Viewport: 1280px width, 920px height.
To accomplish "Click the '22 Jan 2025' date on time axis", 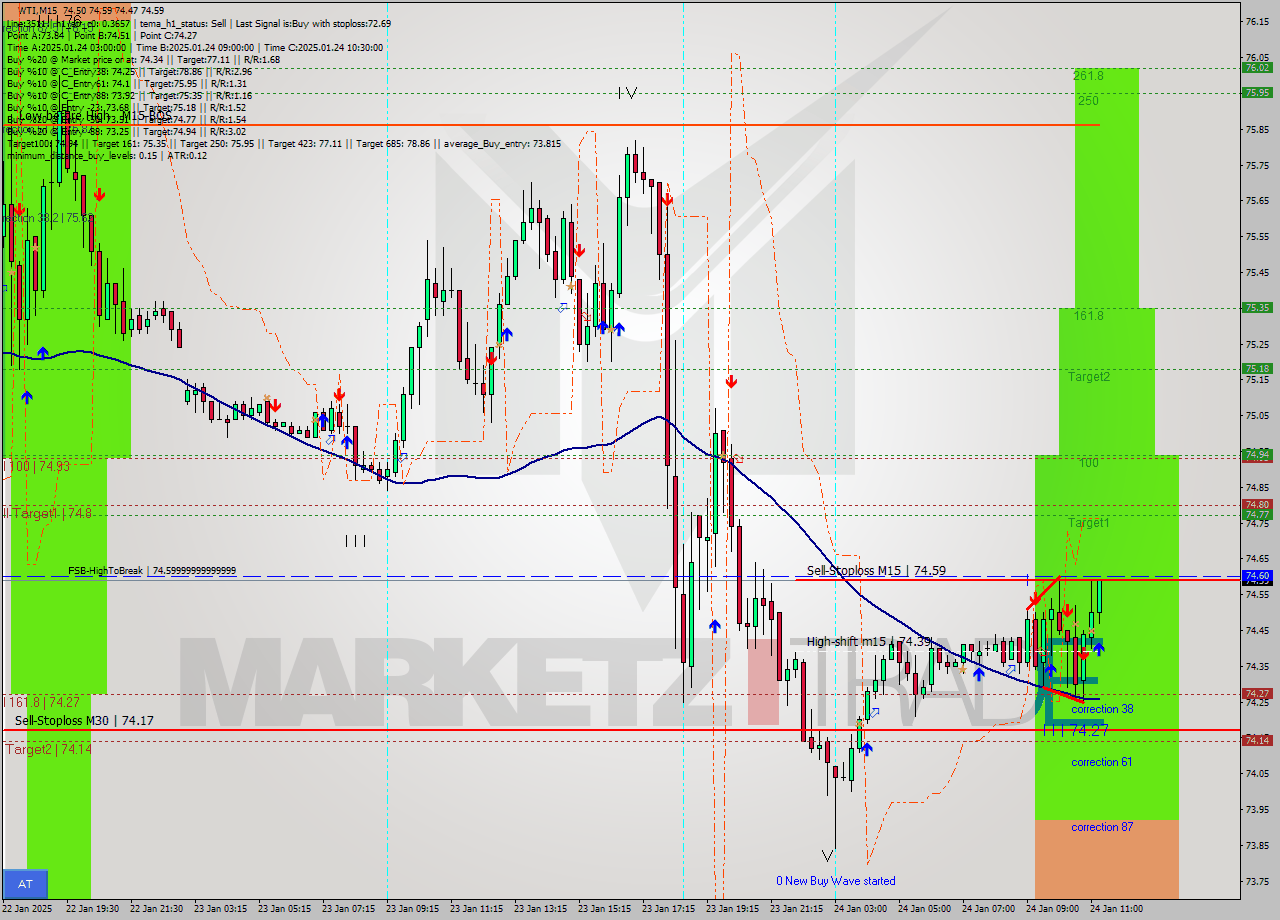I will click(28, 909).
